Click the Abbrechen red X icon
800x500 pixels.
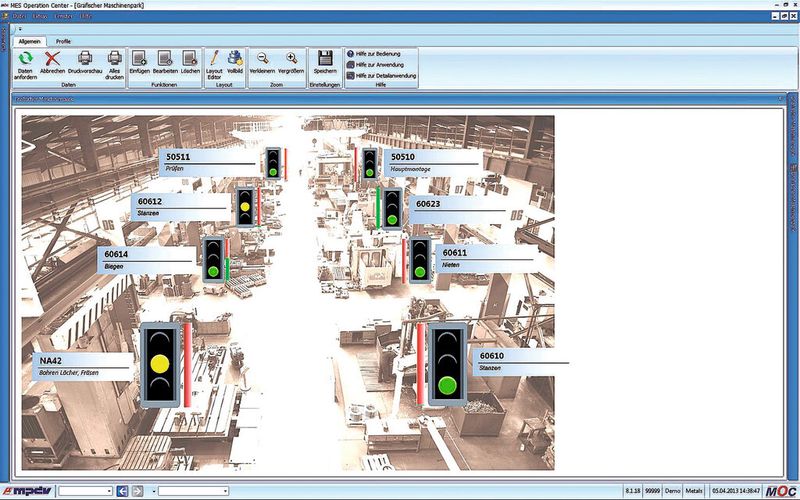[52, 58]
